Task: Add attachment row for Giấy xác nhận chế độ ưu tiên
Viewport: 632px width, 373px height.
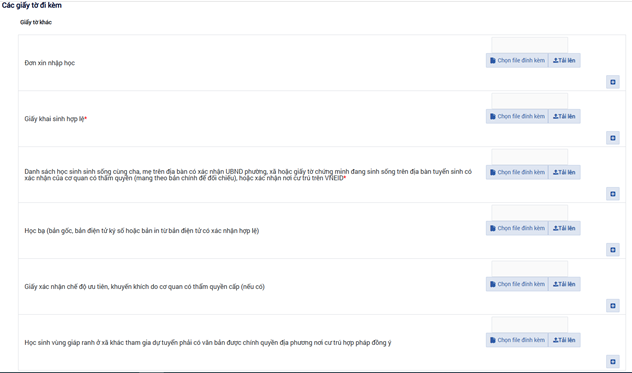Action: pyautogui.click(x=613, y=306)
